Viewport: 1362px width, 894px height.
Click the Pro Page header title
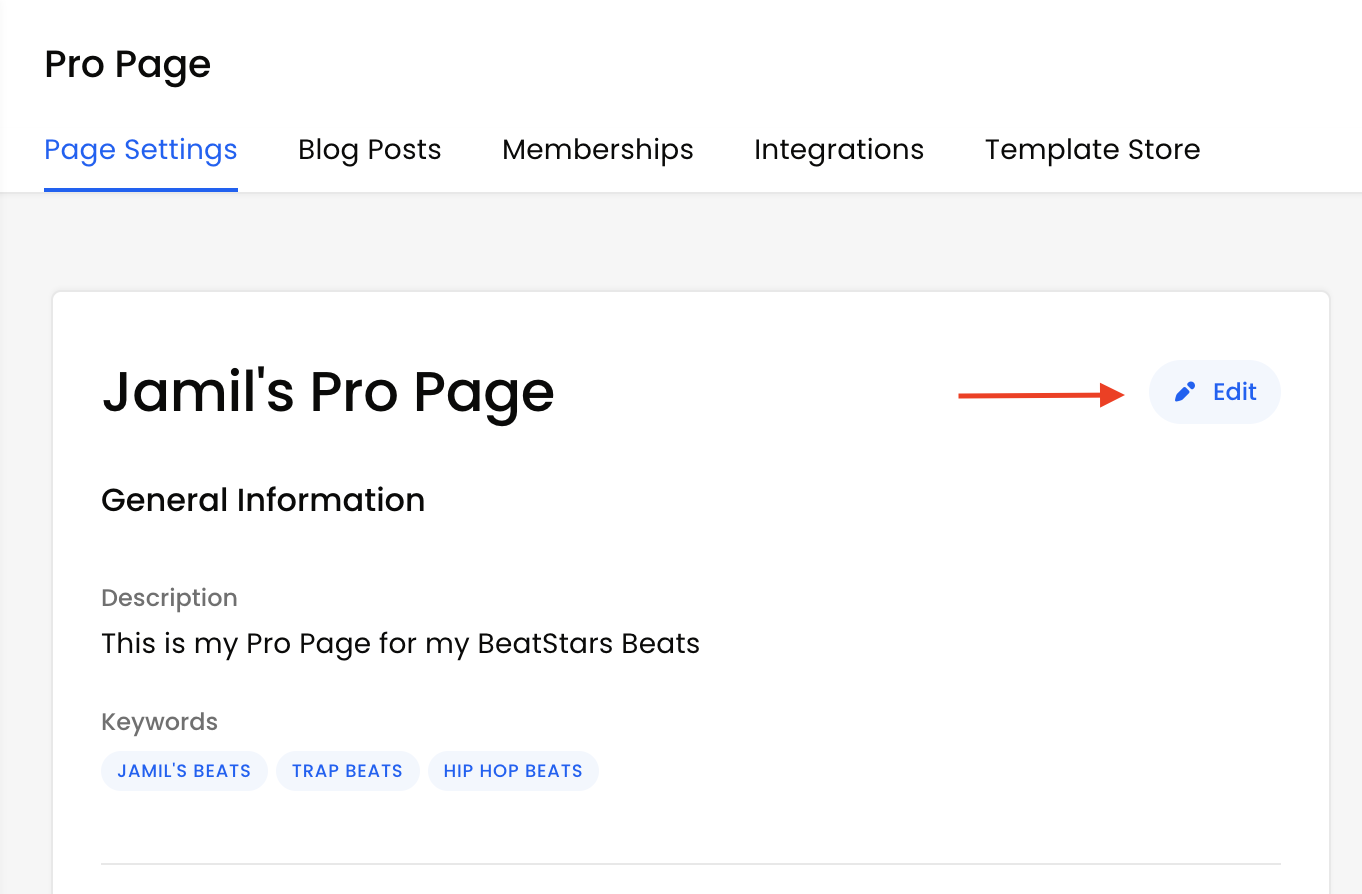(128, 65)
